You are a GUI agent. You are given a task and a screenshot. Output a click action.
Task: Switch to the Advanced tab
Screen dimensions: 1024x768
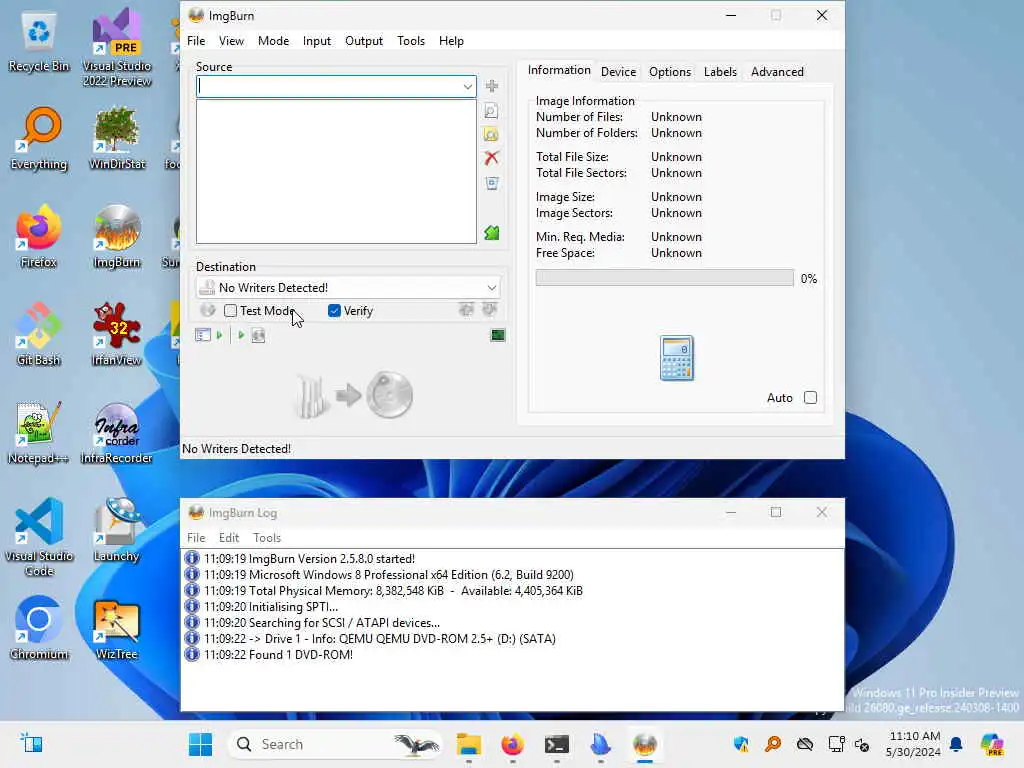pyautogui.click(x=777, y=72)
